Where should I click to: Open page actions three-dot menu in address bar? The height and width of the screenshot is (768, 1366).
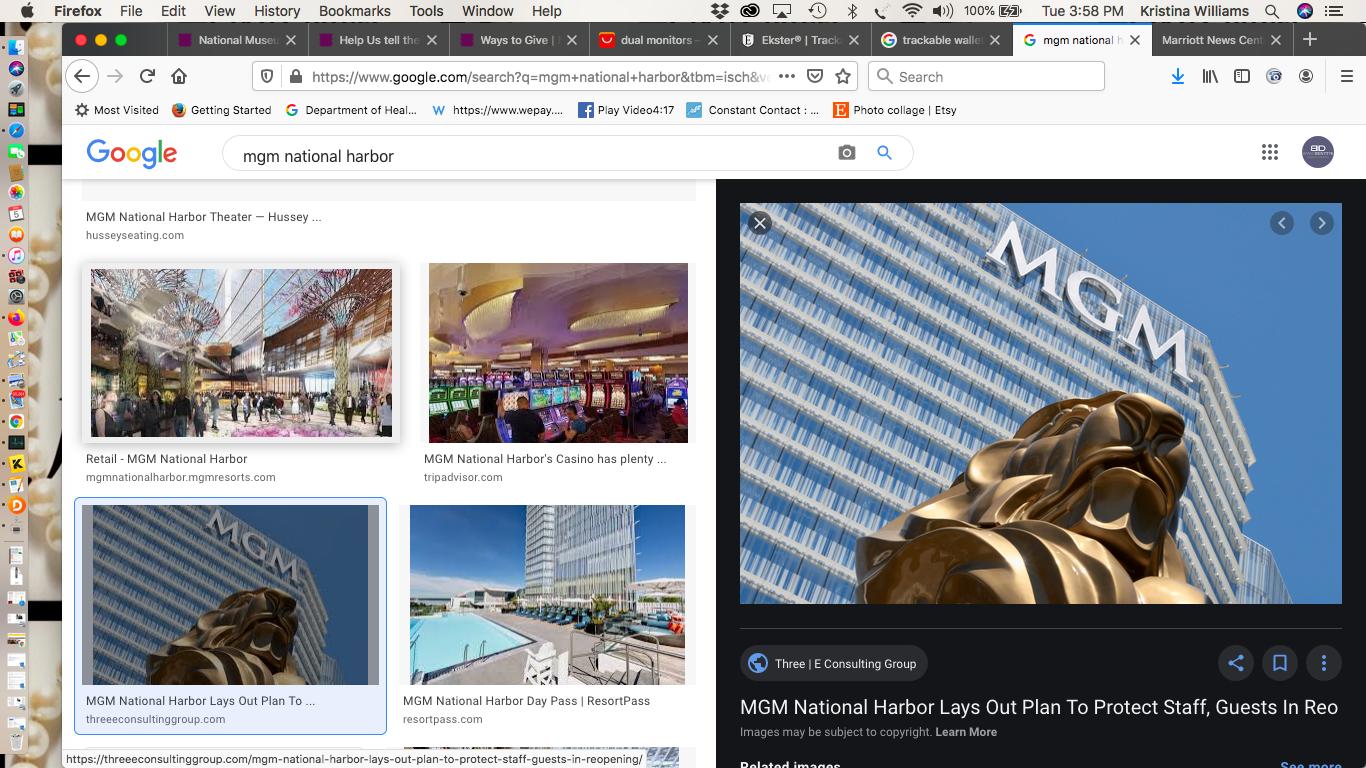pos(787,76)
